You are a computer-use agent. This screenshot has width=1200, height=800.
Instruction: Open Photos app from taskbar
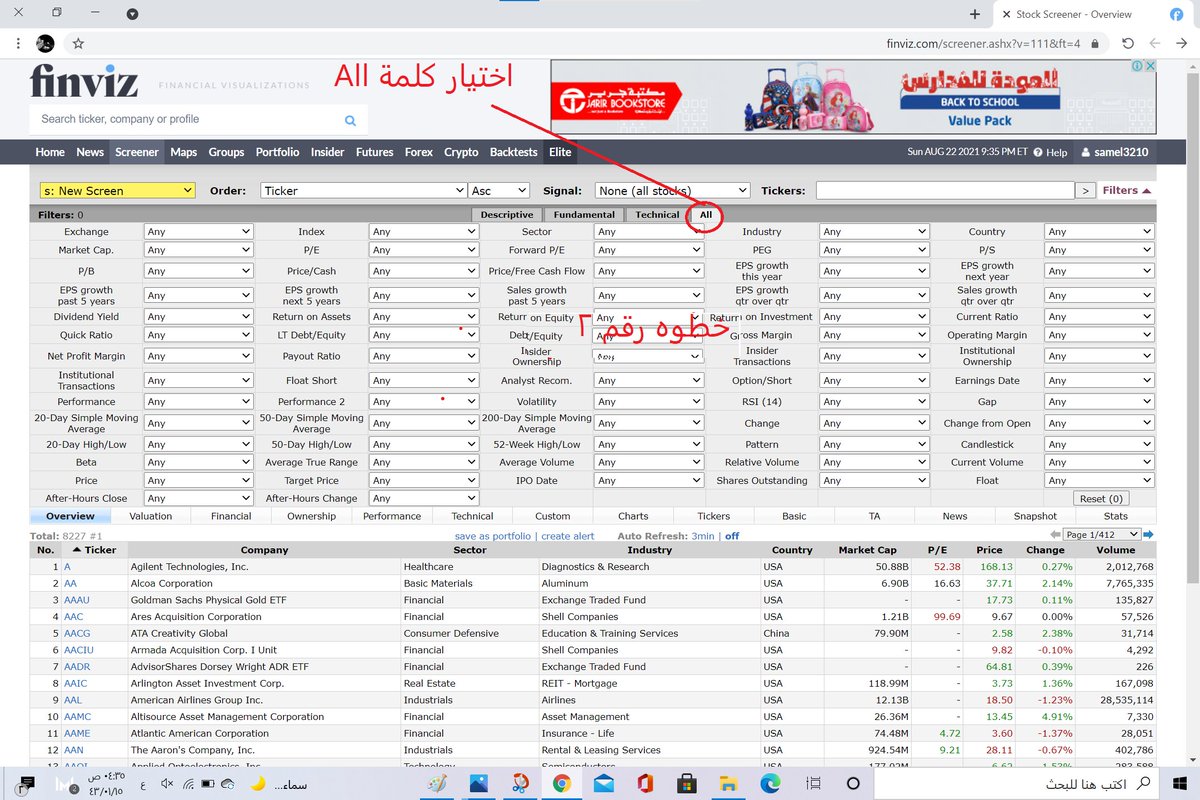479,783
